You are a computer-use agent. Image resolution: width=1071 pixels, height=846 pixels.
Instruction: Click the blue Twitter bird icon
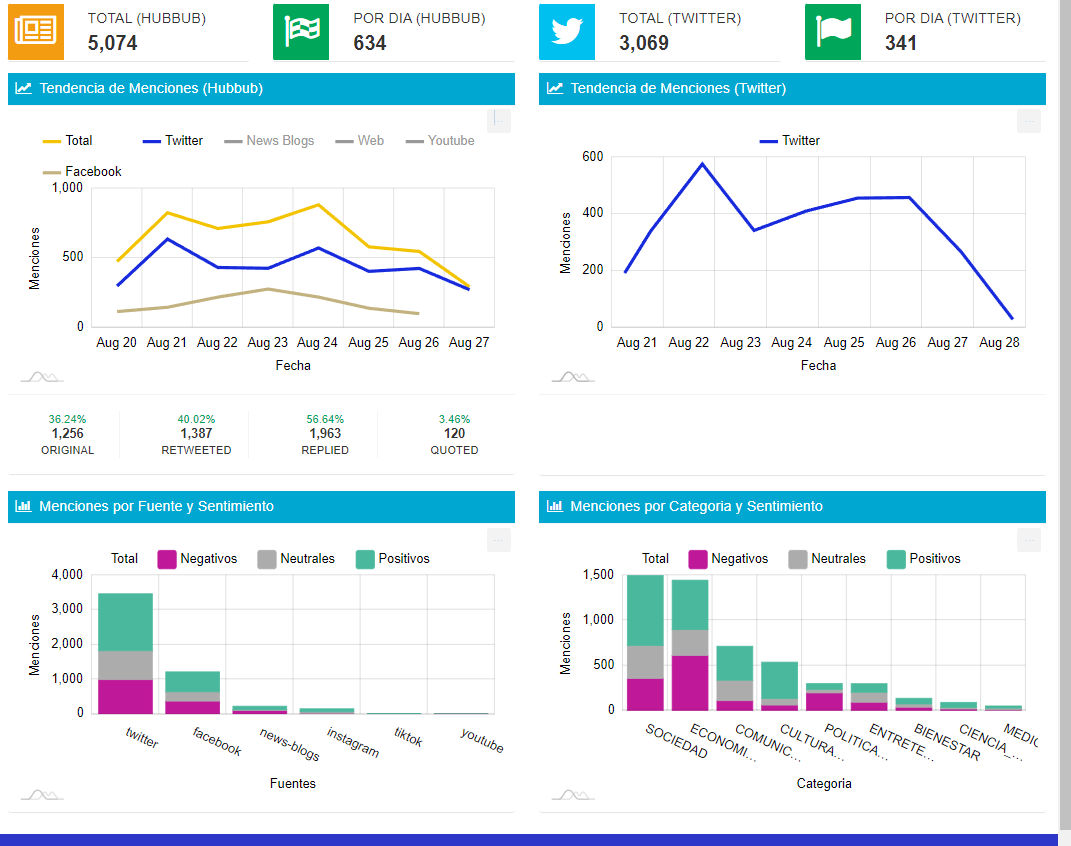[x=566, y=31]
